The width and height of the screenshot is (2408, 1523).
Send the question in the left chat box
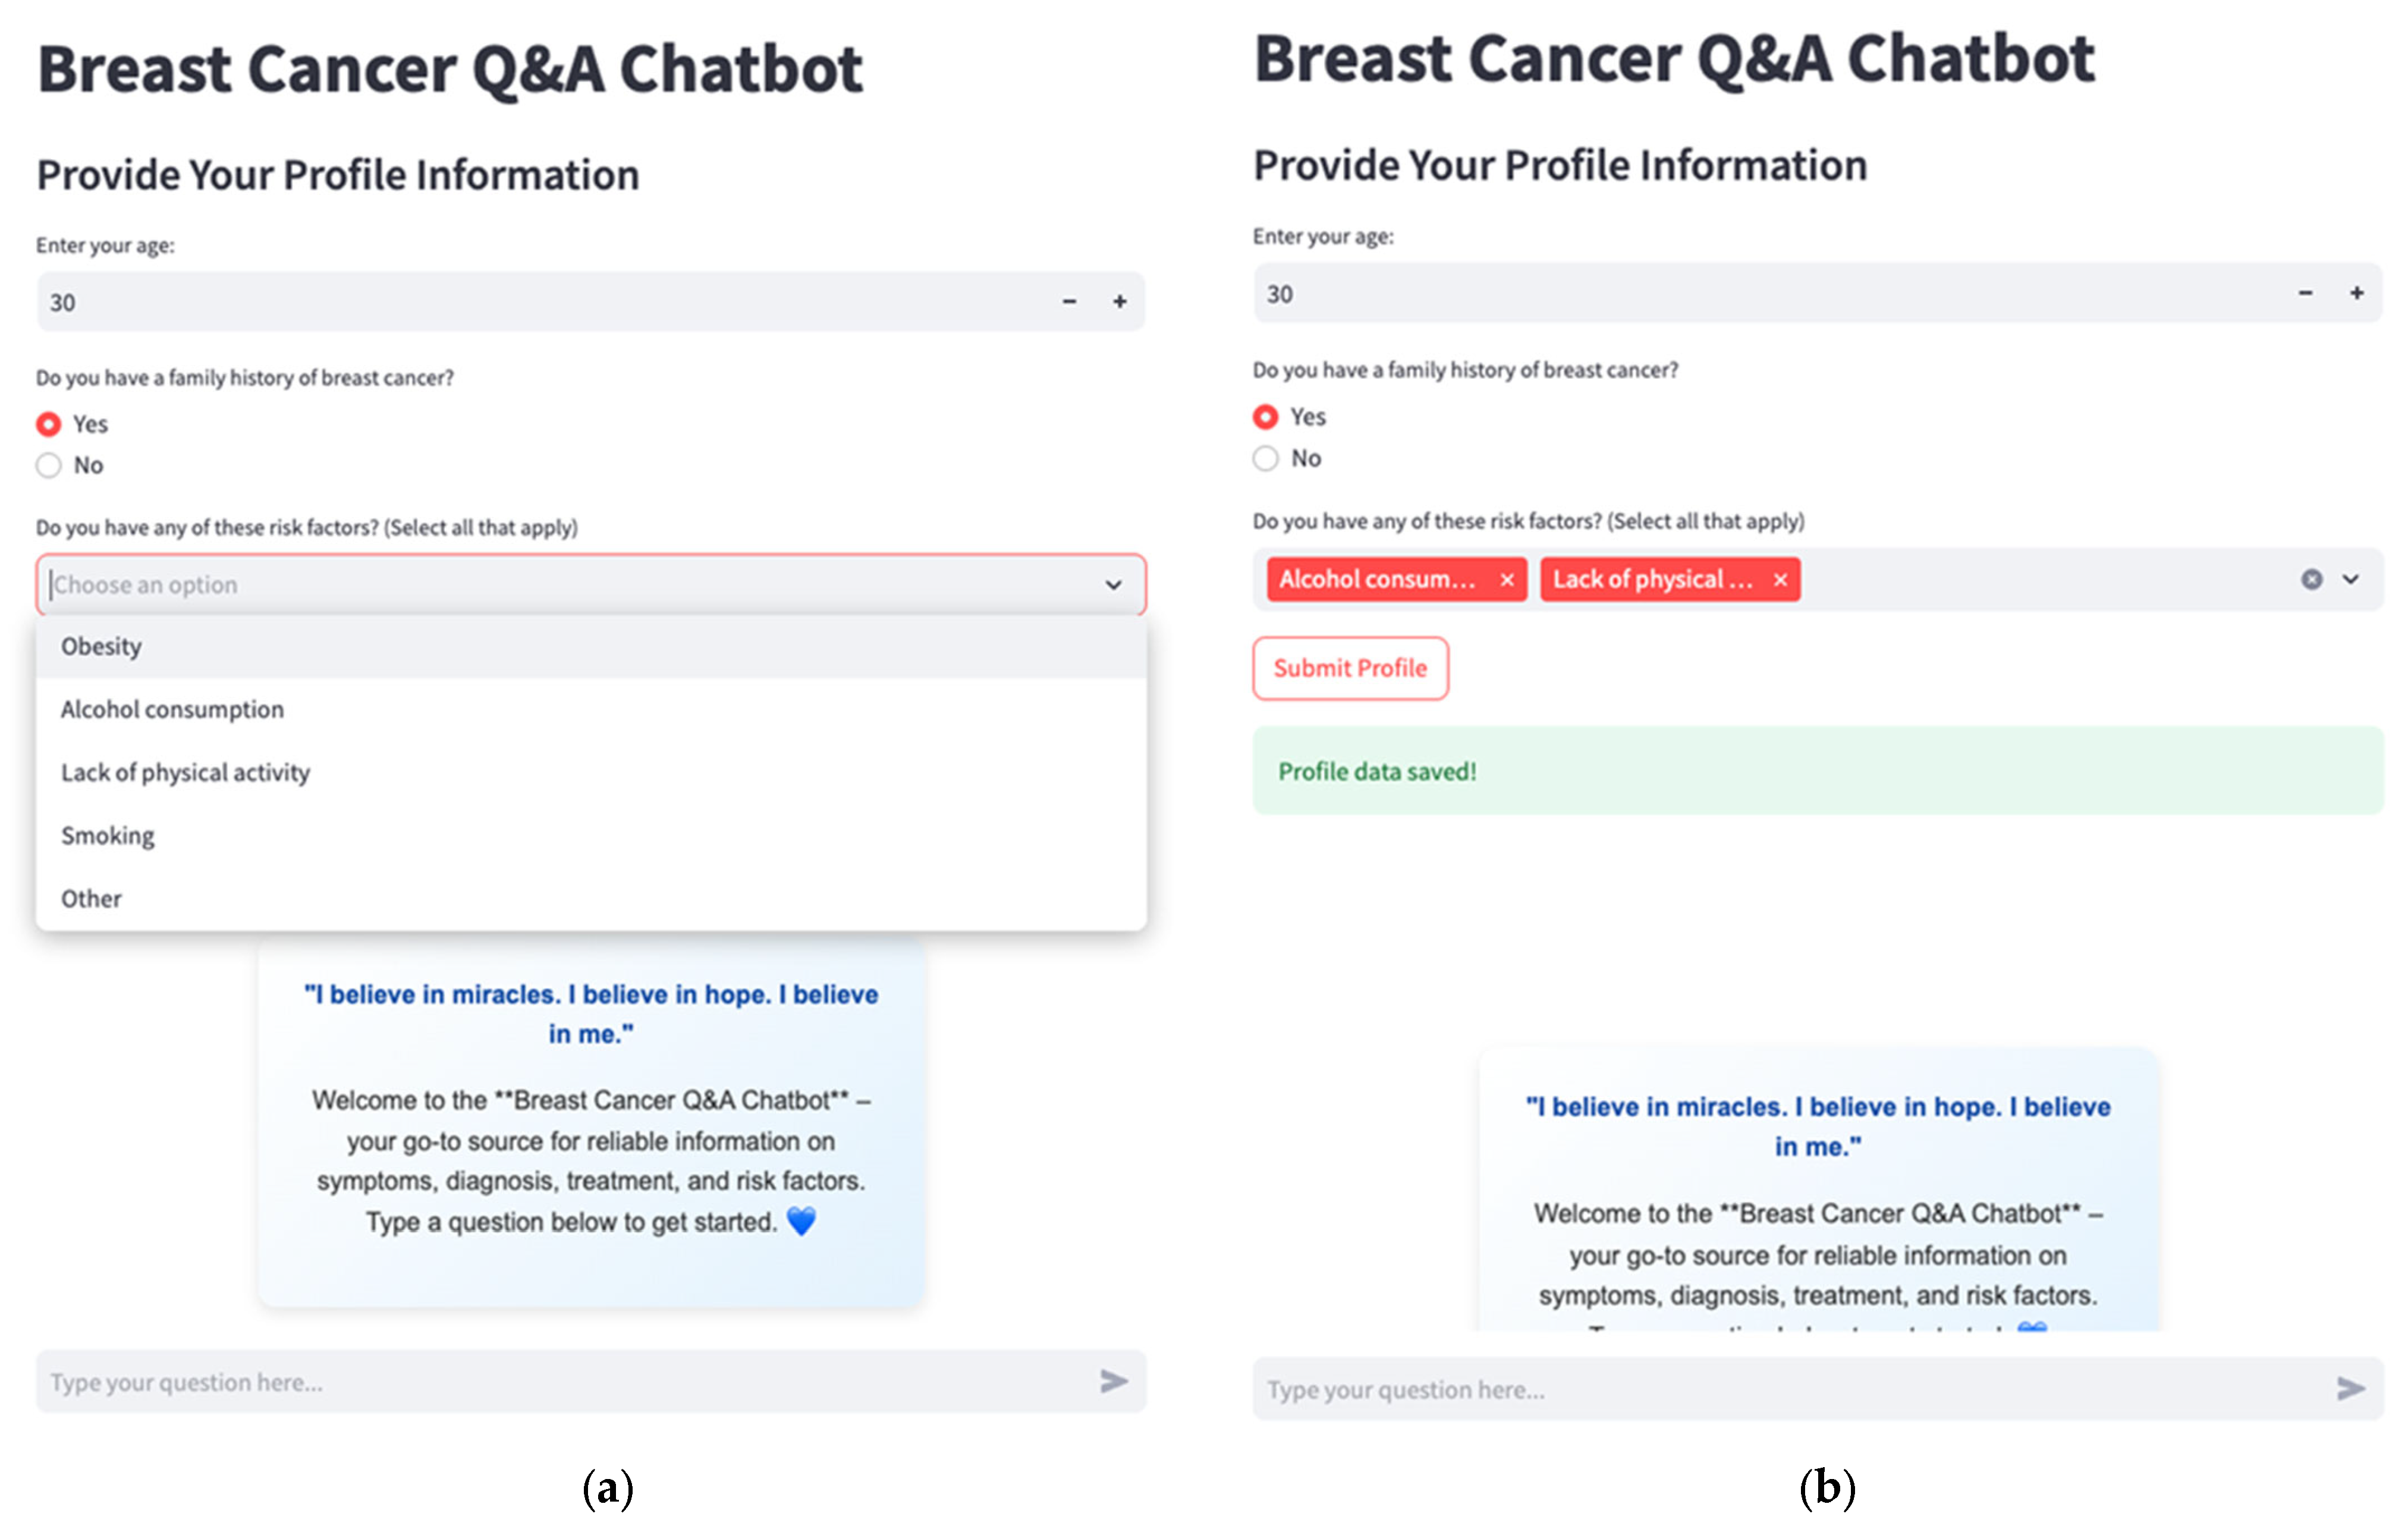click(1114, 1382)
